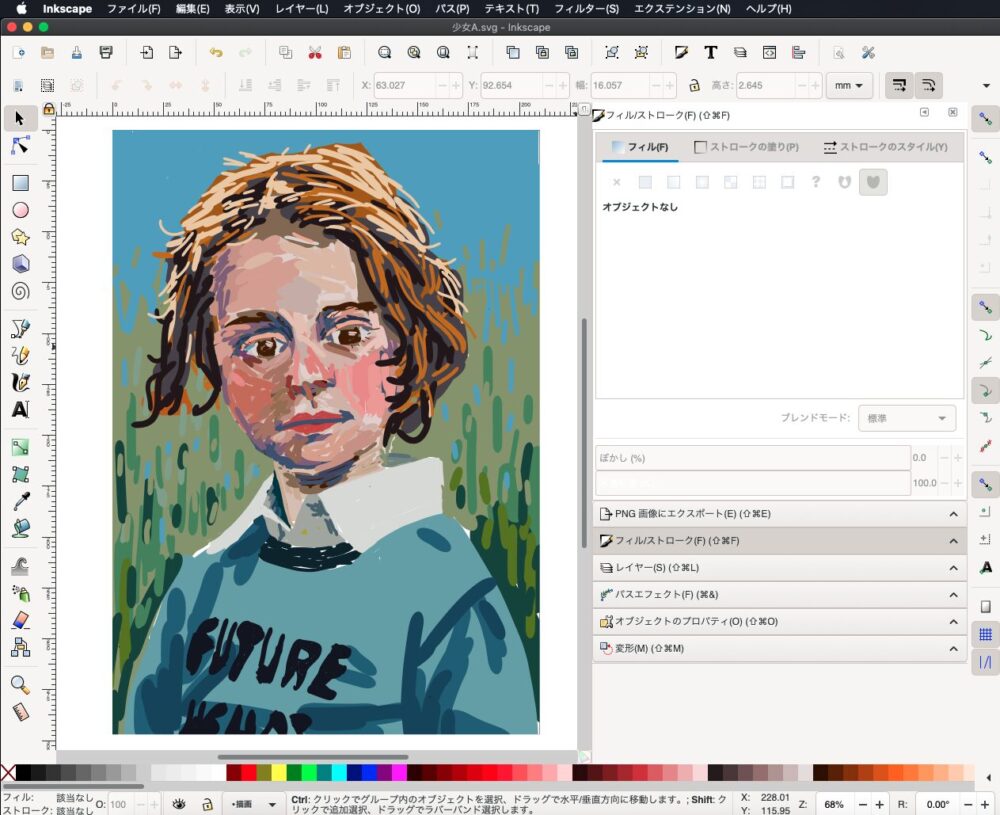Click the Cut scissors icon
1000x815 pixels.
[315, 53]
